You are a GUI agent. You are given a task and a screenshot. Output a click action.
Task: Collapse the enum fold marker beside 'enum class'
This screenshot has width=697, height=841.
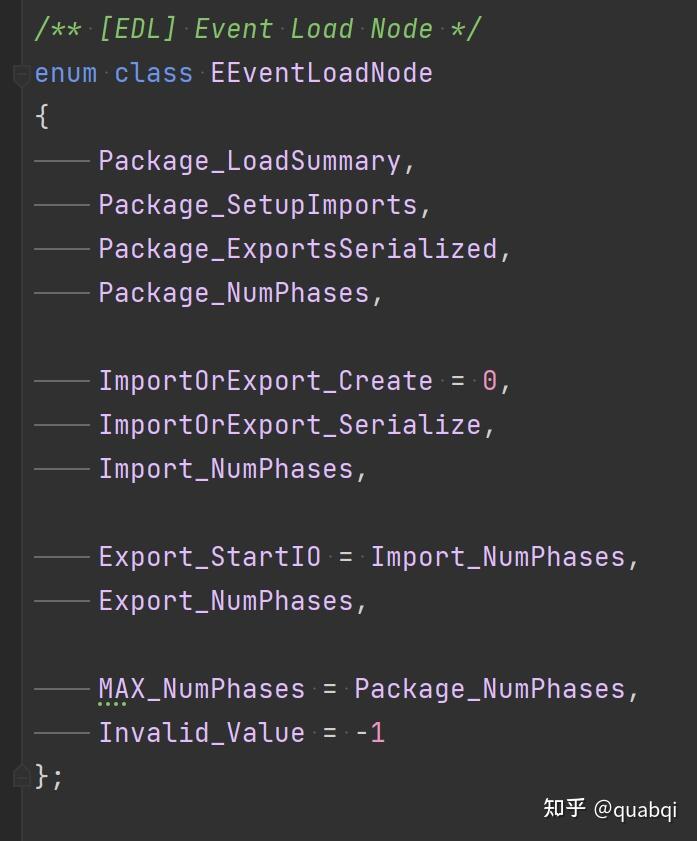tap(20, 74)
